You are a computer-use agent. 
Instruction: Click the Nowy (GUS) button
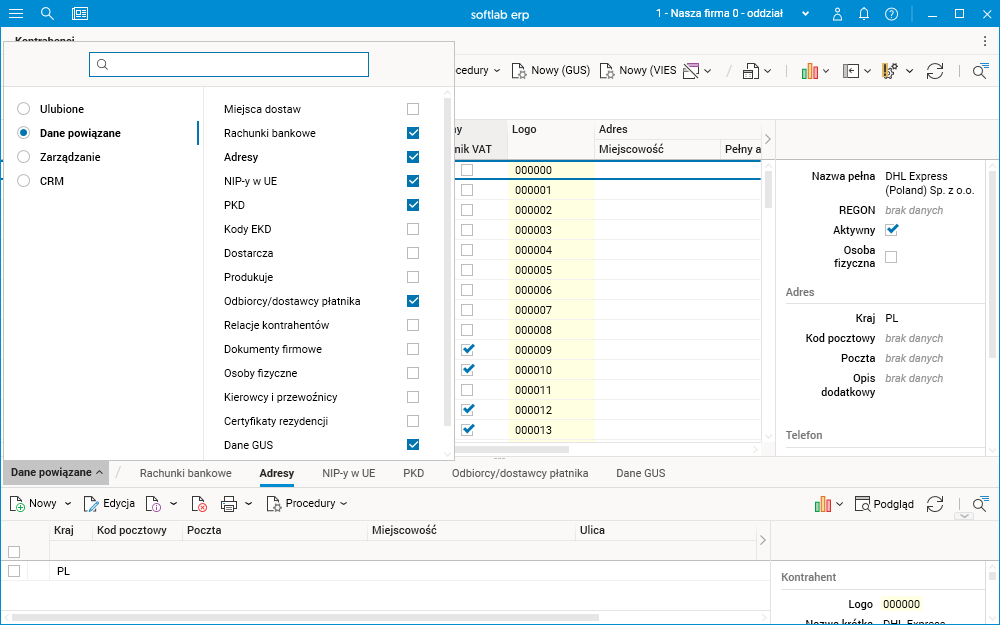pos(550,71)
